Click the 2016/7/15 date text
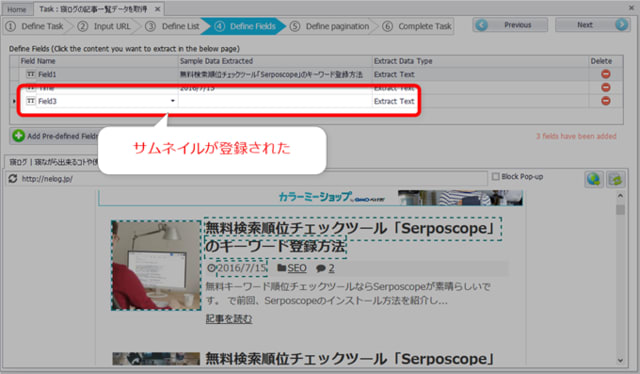 (242, 268)
